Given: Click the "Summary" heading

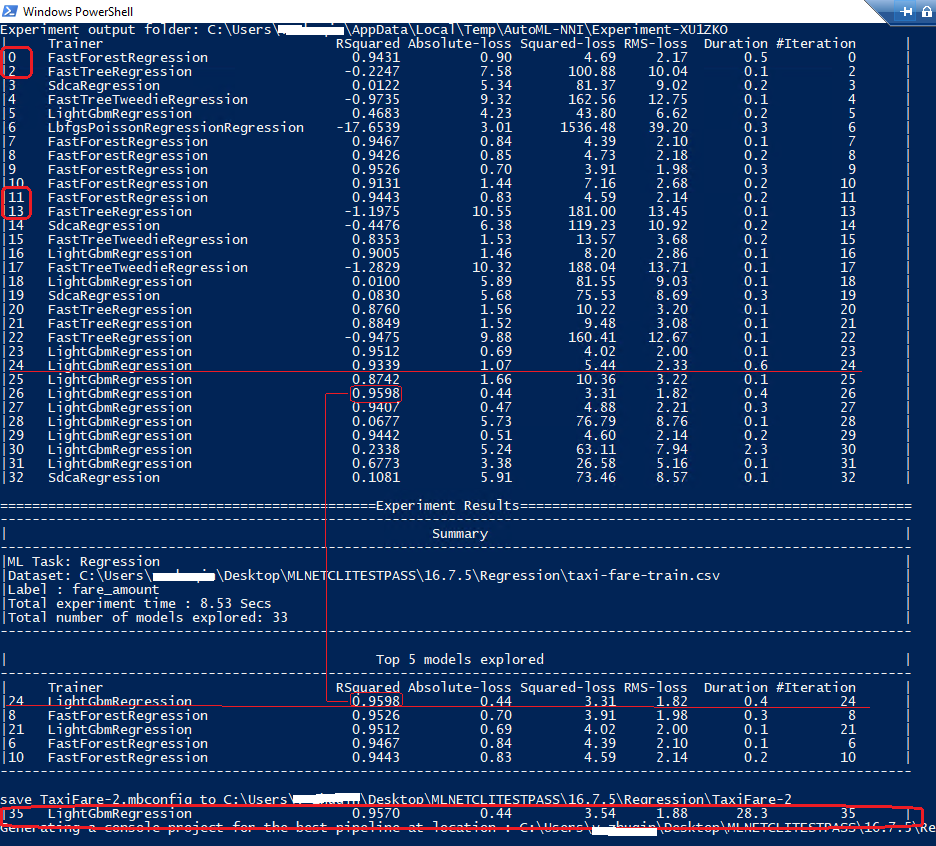Looking at the screenshot, I should tap(460, 534).
